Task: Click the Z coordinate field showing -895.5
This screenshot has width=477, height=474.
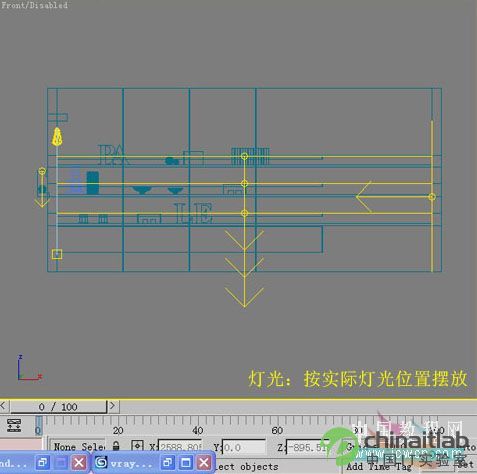Action: point(307,447)
